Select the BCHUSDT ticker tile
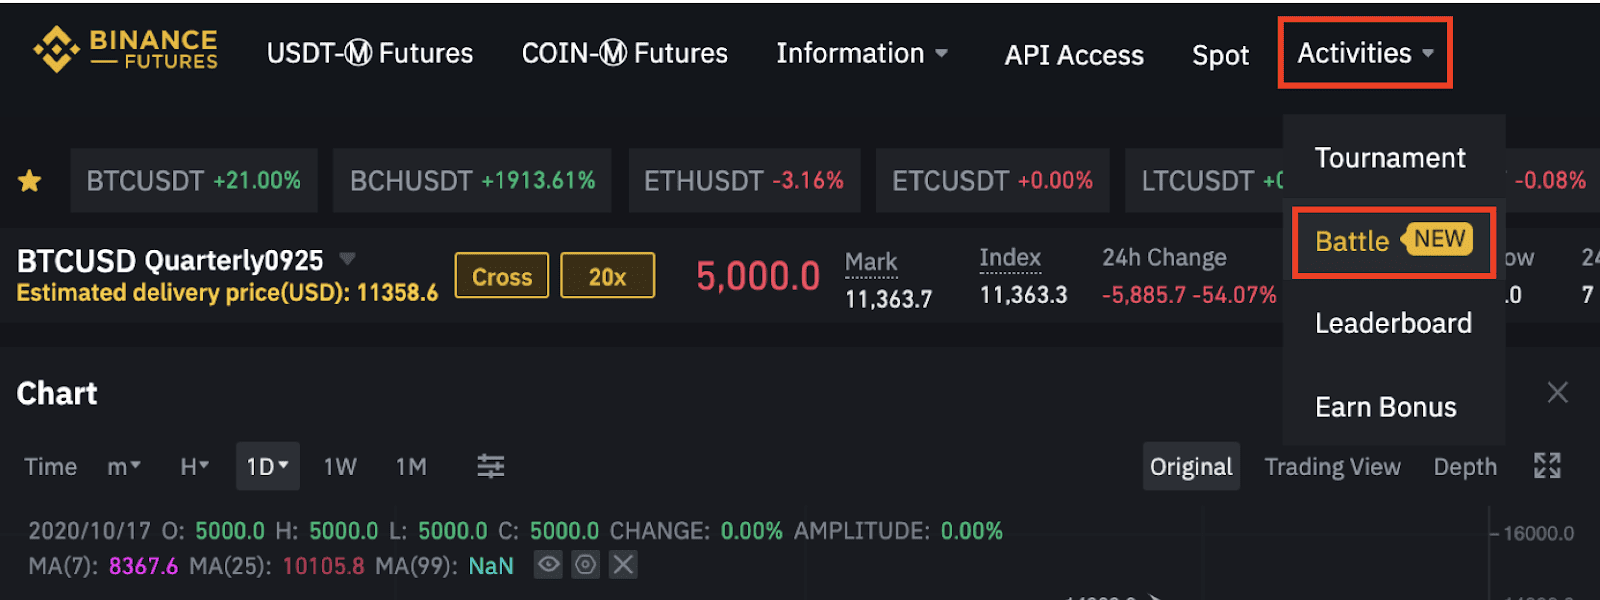1600x600 pixels. (x=472, y=181)
